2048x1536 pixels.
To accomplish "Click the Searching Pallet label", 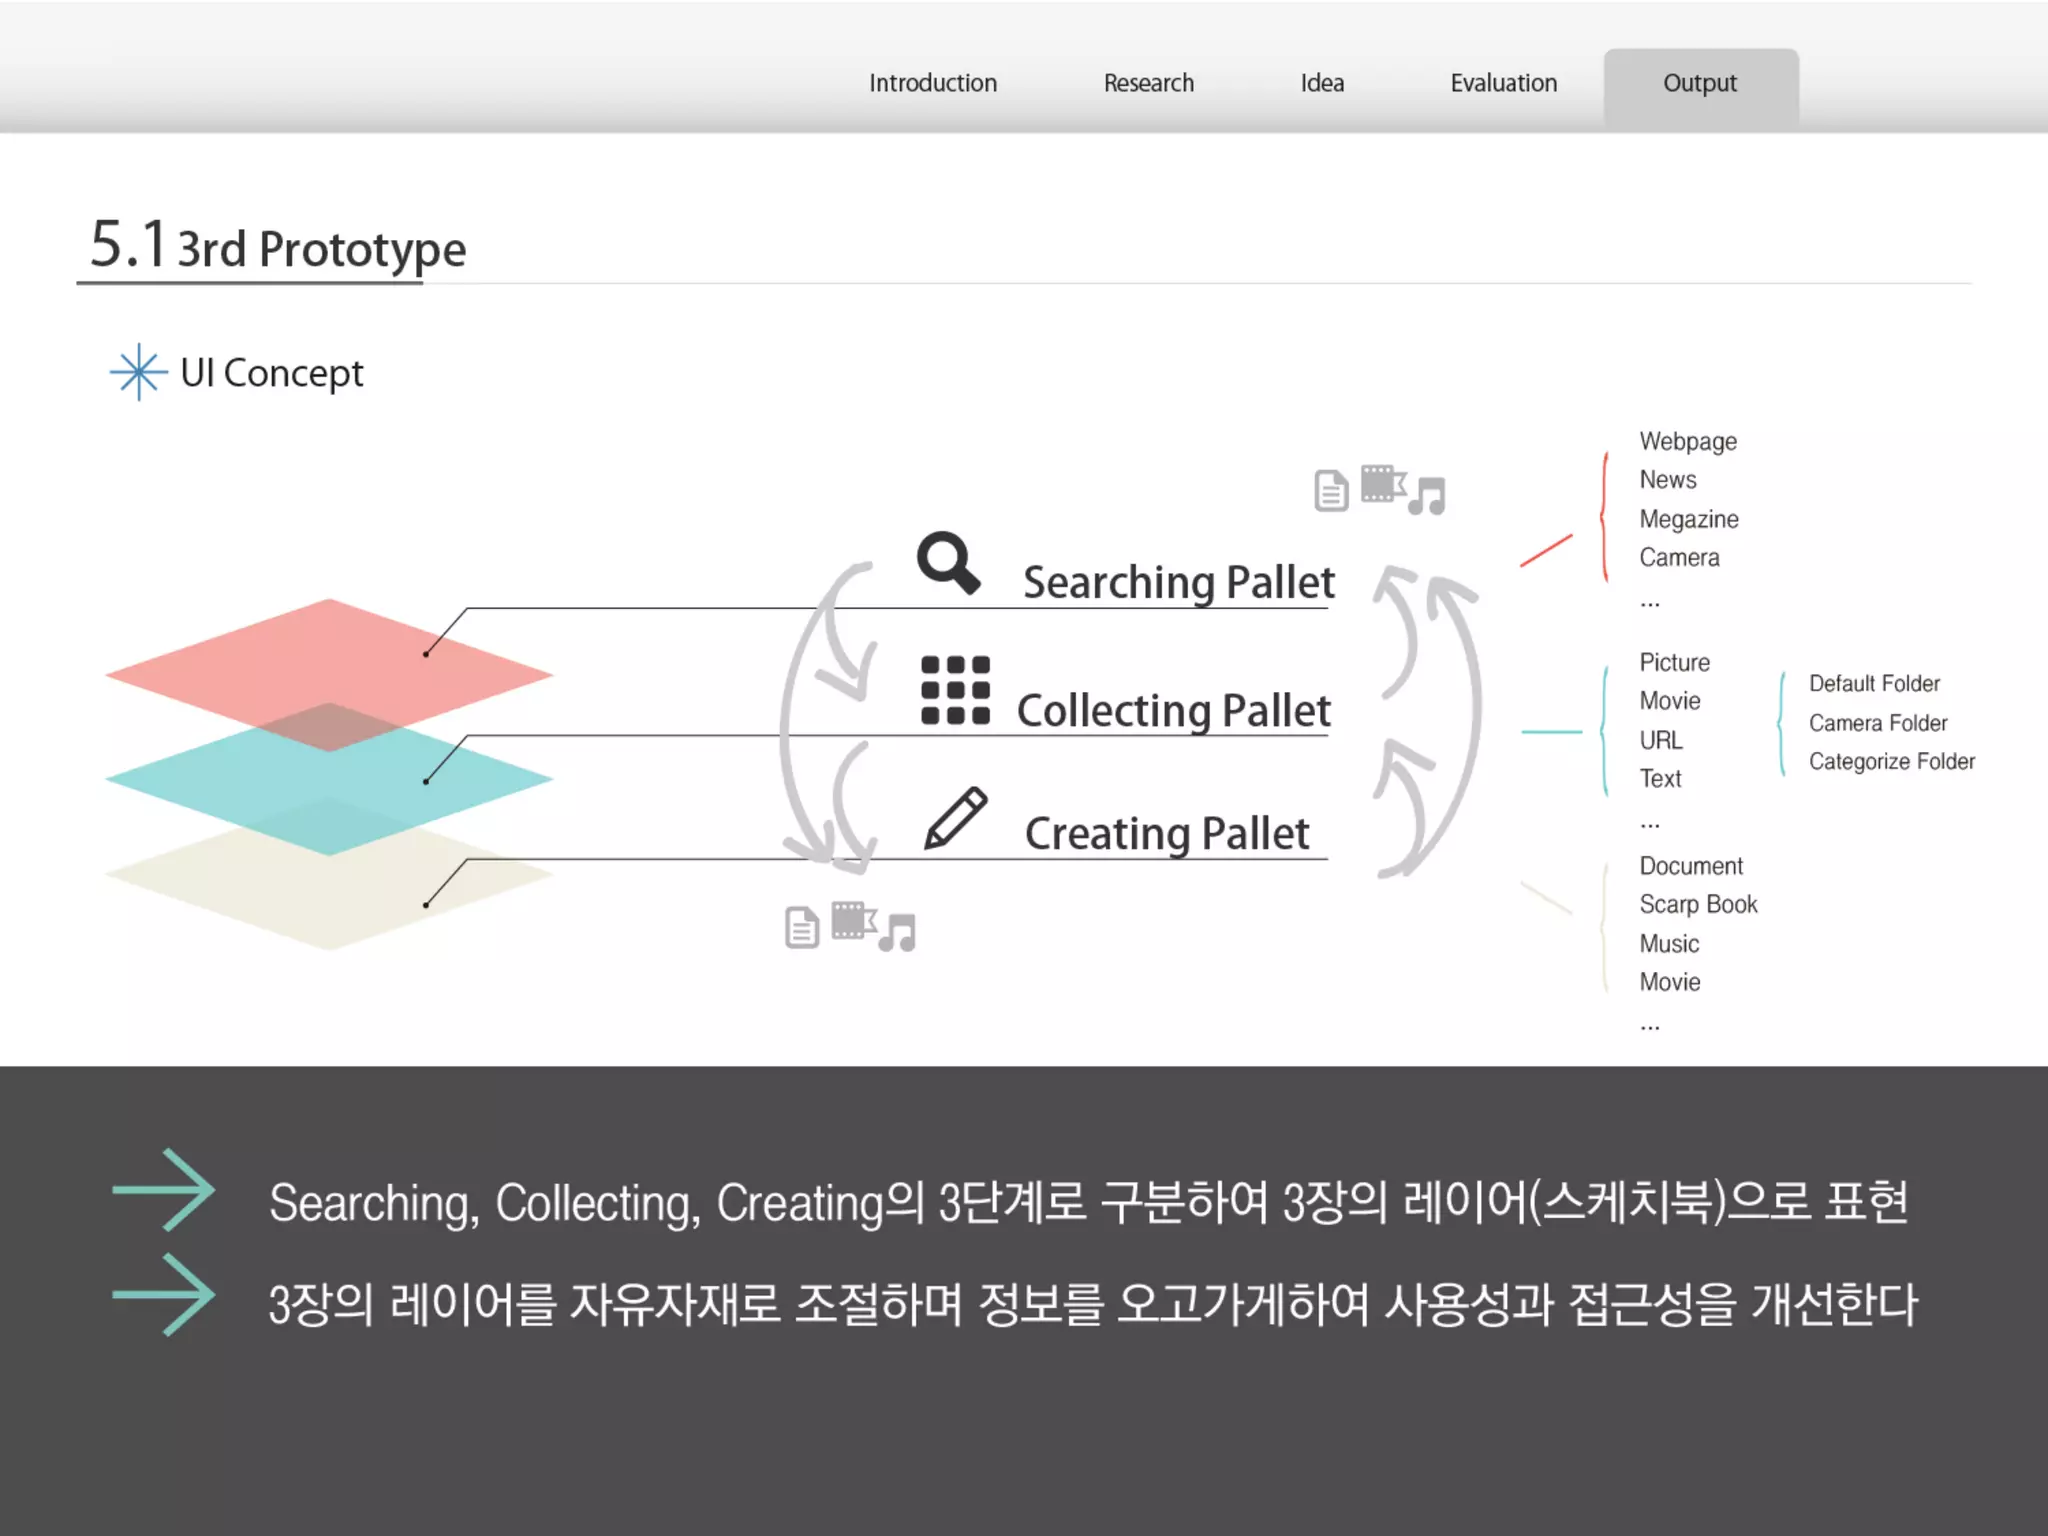I will coord(1178,582).
